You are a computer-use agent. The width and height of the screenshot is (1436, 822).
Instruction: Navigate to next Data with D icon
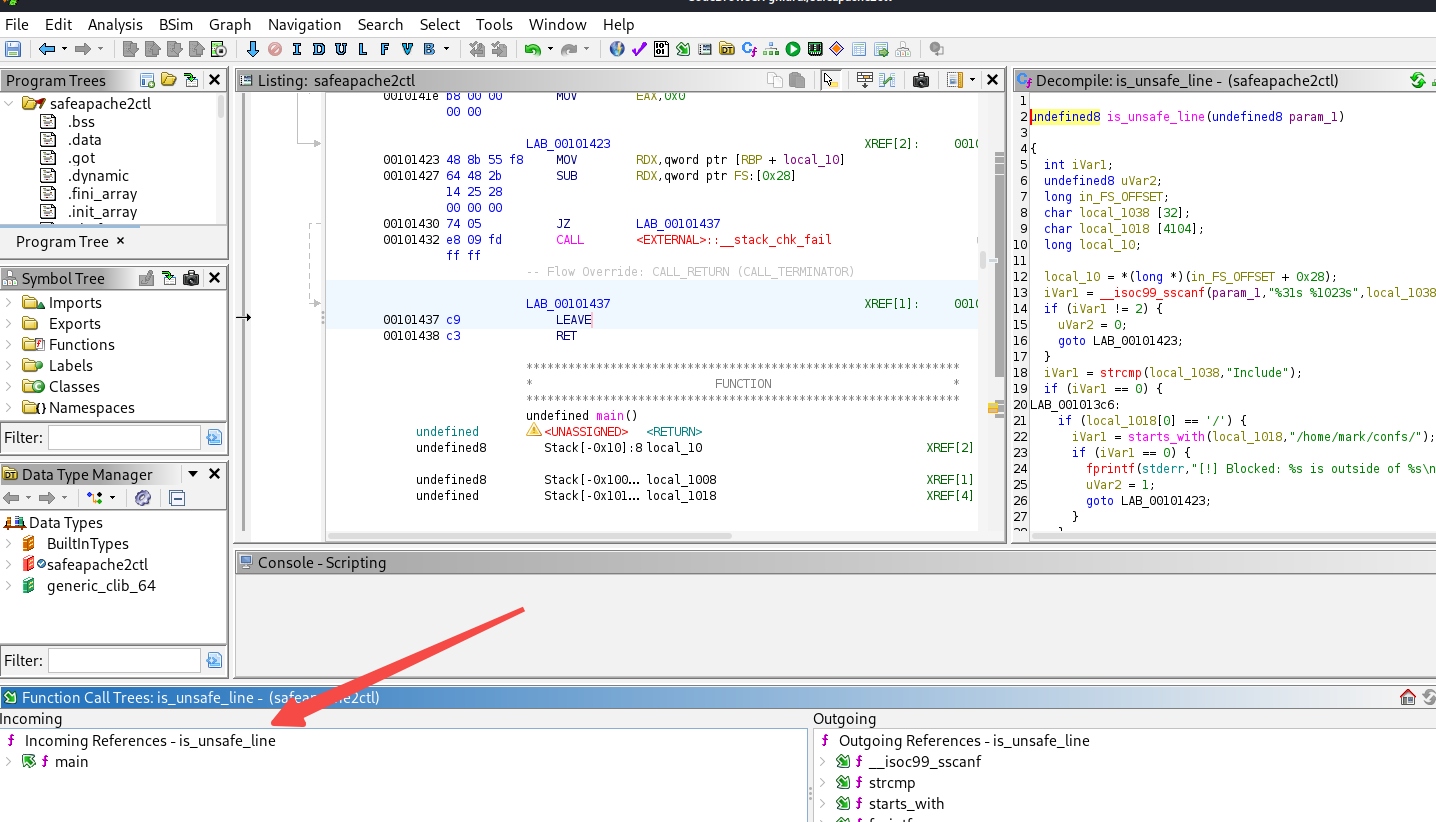tap(318, 49)
